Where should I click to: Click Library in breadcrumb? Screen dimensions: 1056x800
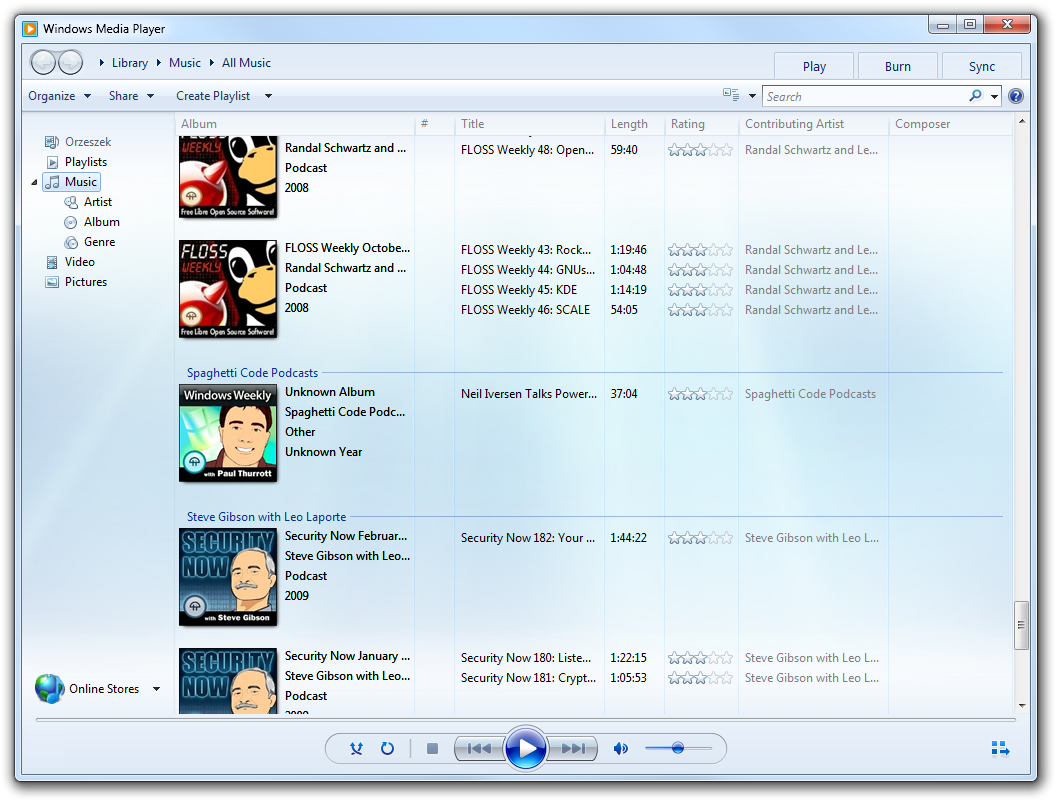click(x=129, y=63)
